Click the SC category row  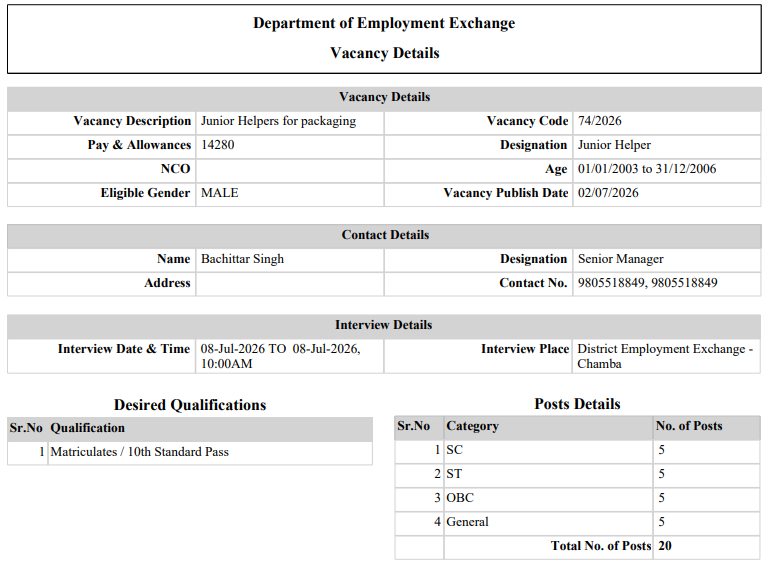point(578,450)
